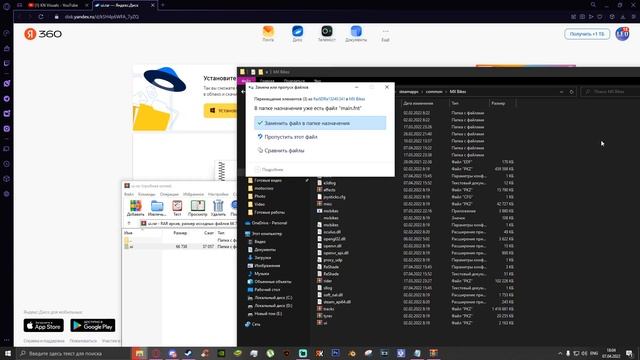Viewport: 640px width, 360px height.
Task: Choose compare files option
Action: pyautogui.click(x=284, y=151)
